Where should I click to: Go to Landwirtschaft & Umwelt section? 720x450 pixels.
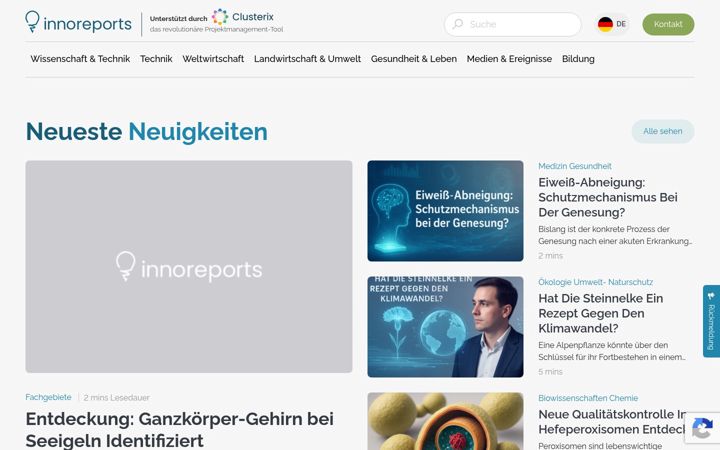307,59
